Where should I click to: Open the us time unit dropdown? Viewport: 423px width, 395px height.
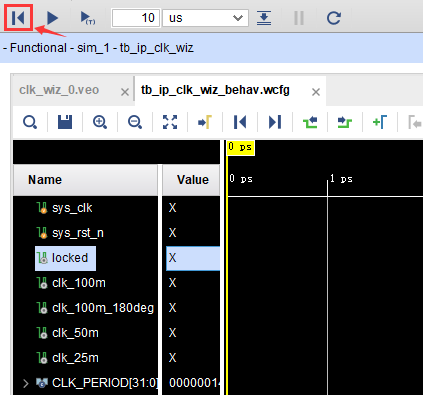205,18
